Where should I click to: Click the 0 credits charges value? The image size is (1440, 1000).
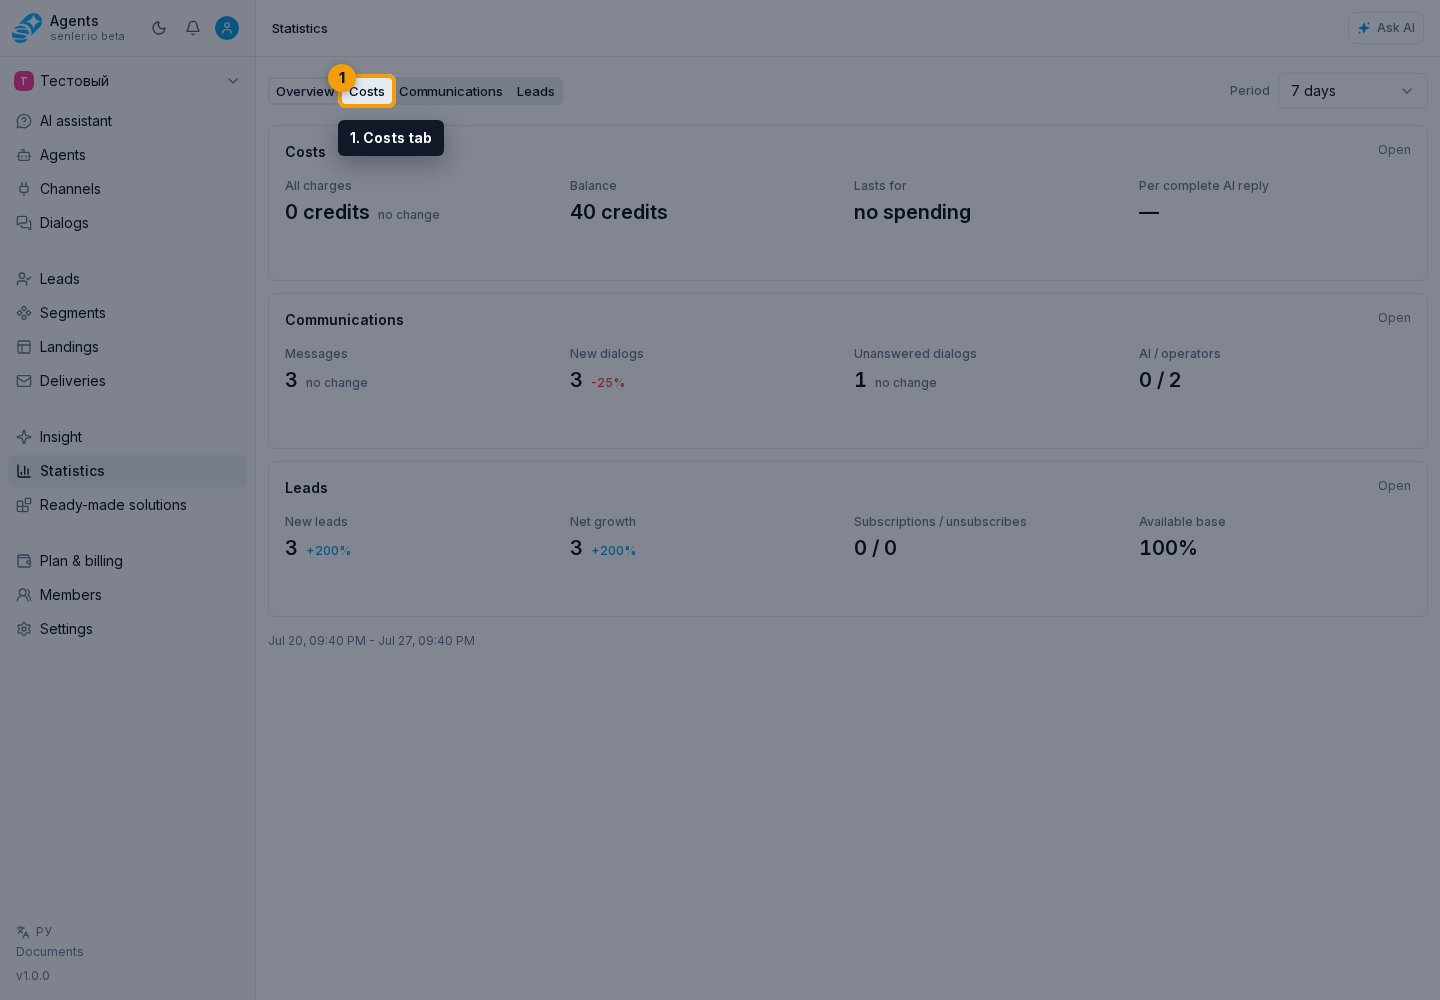click(x=327, y=212)
